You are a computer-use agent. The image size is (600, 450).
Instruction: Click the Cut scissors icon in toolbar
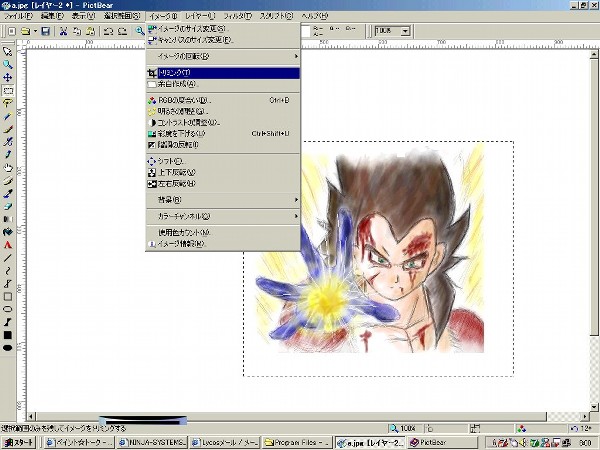pyautogui.click(x=63, y=32)
